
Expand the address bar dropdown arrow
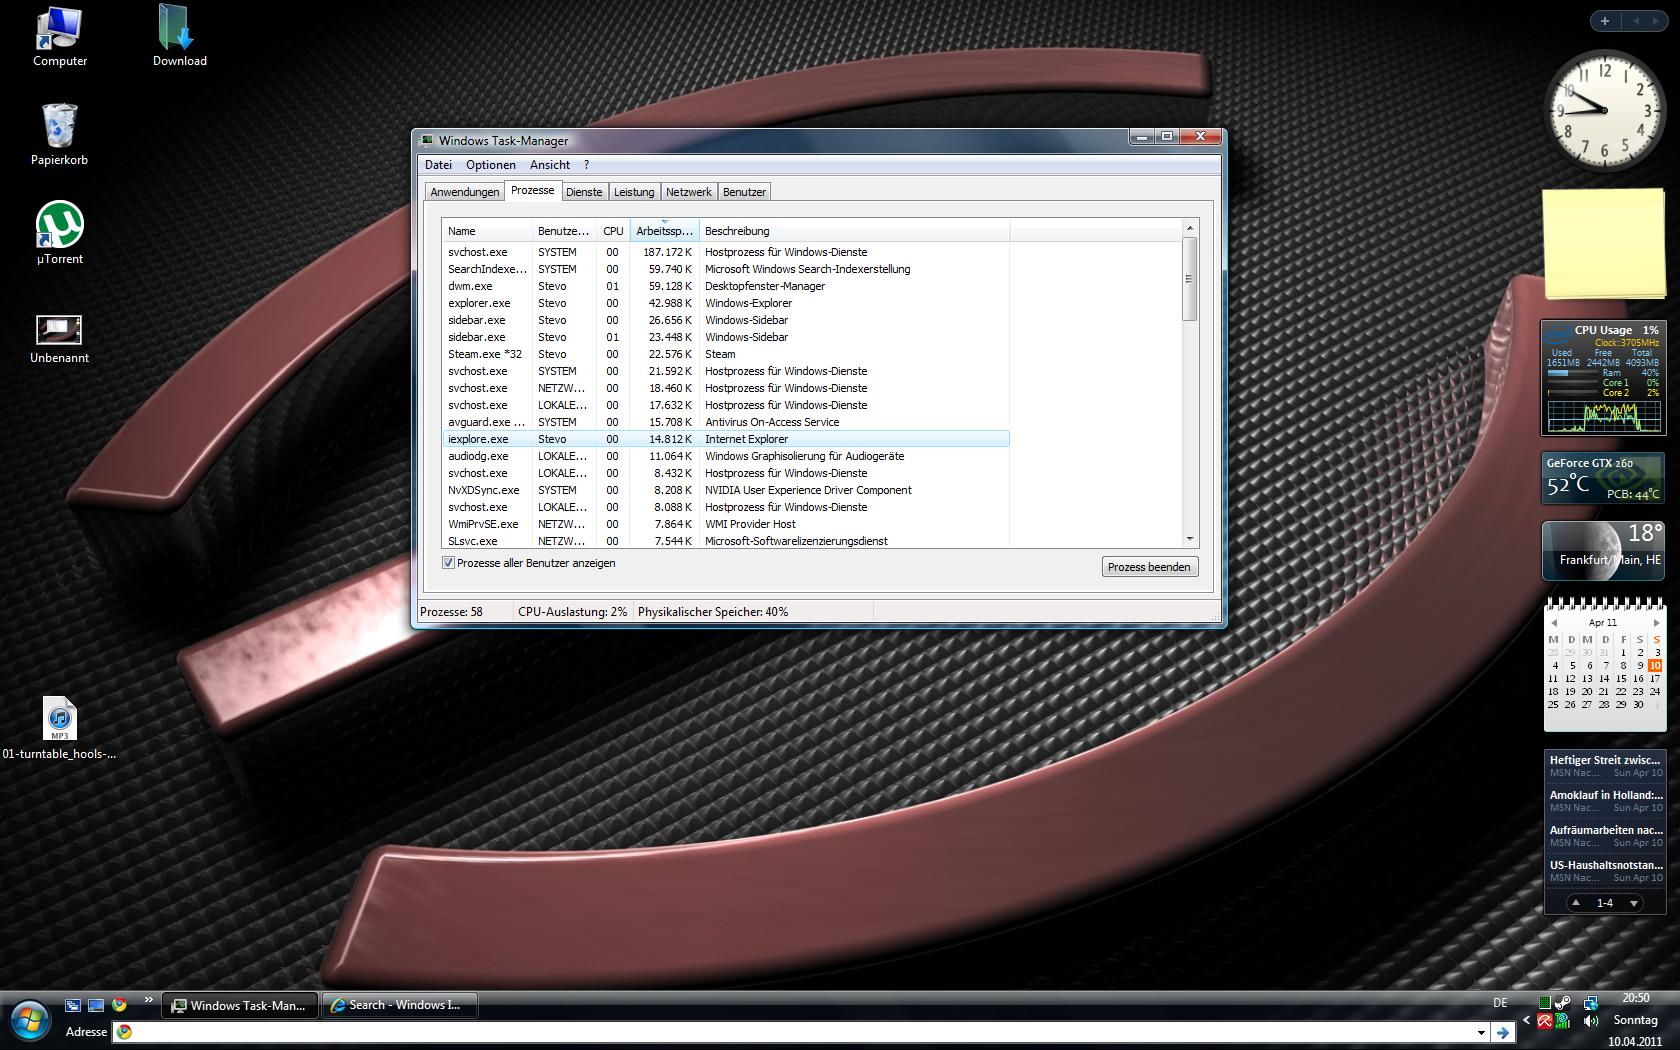tap(1481, 1032)
